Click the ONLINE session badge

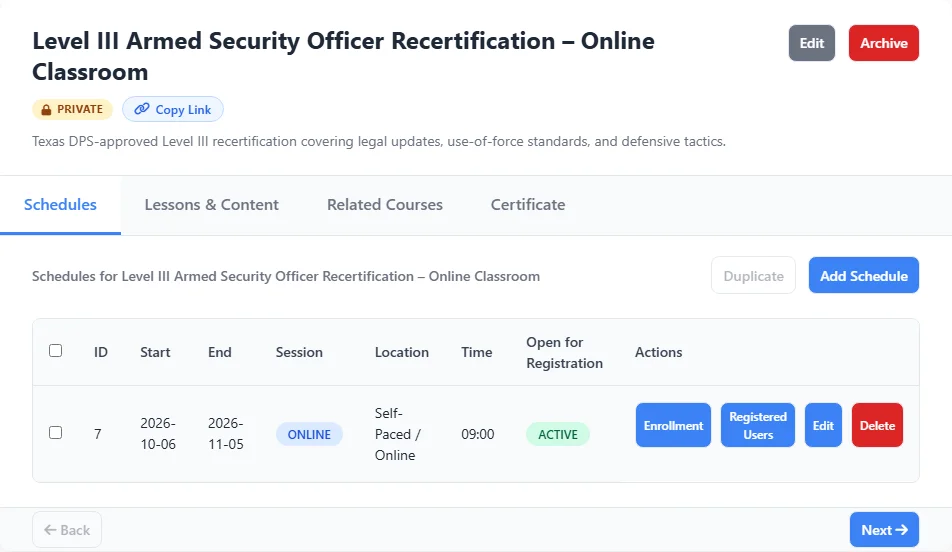tap(309, 434)
